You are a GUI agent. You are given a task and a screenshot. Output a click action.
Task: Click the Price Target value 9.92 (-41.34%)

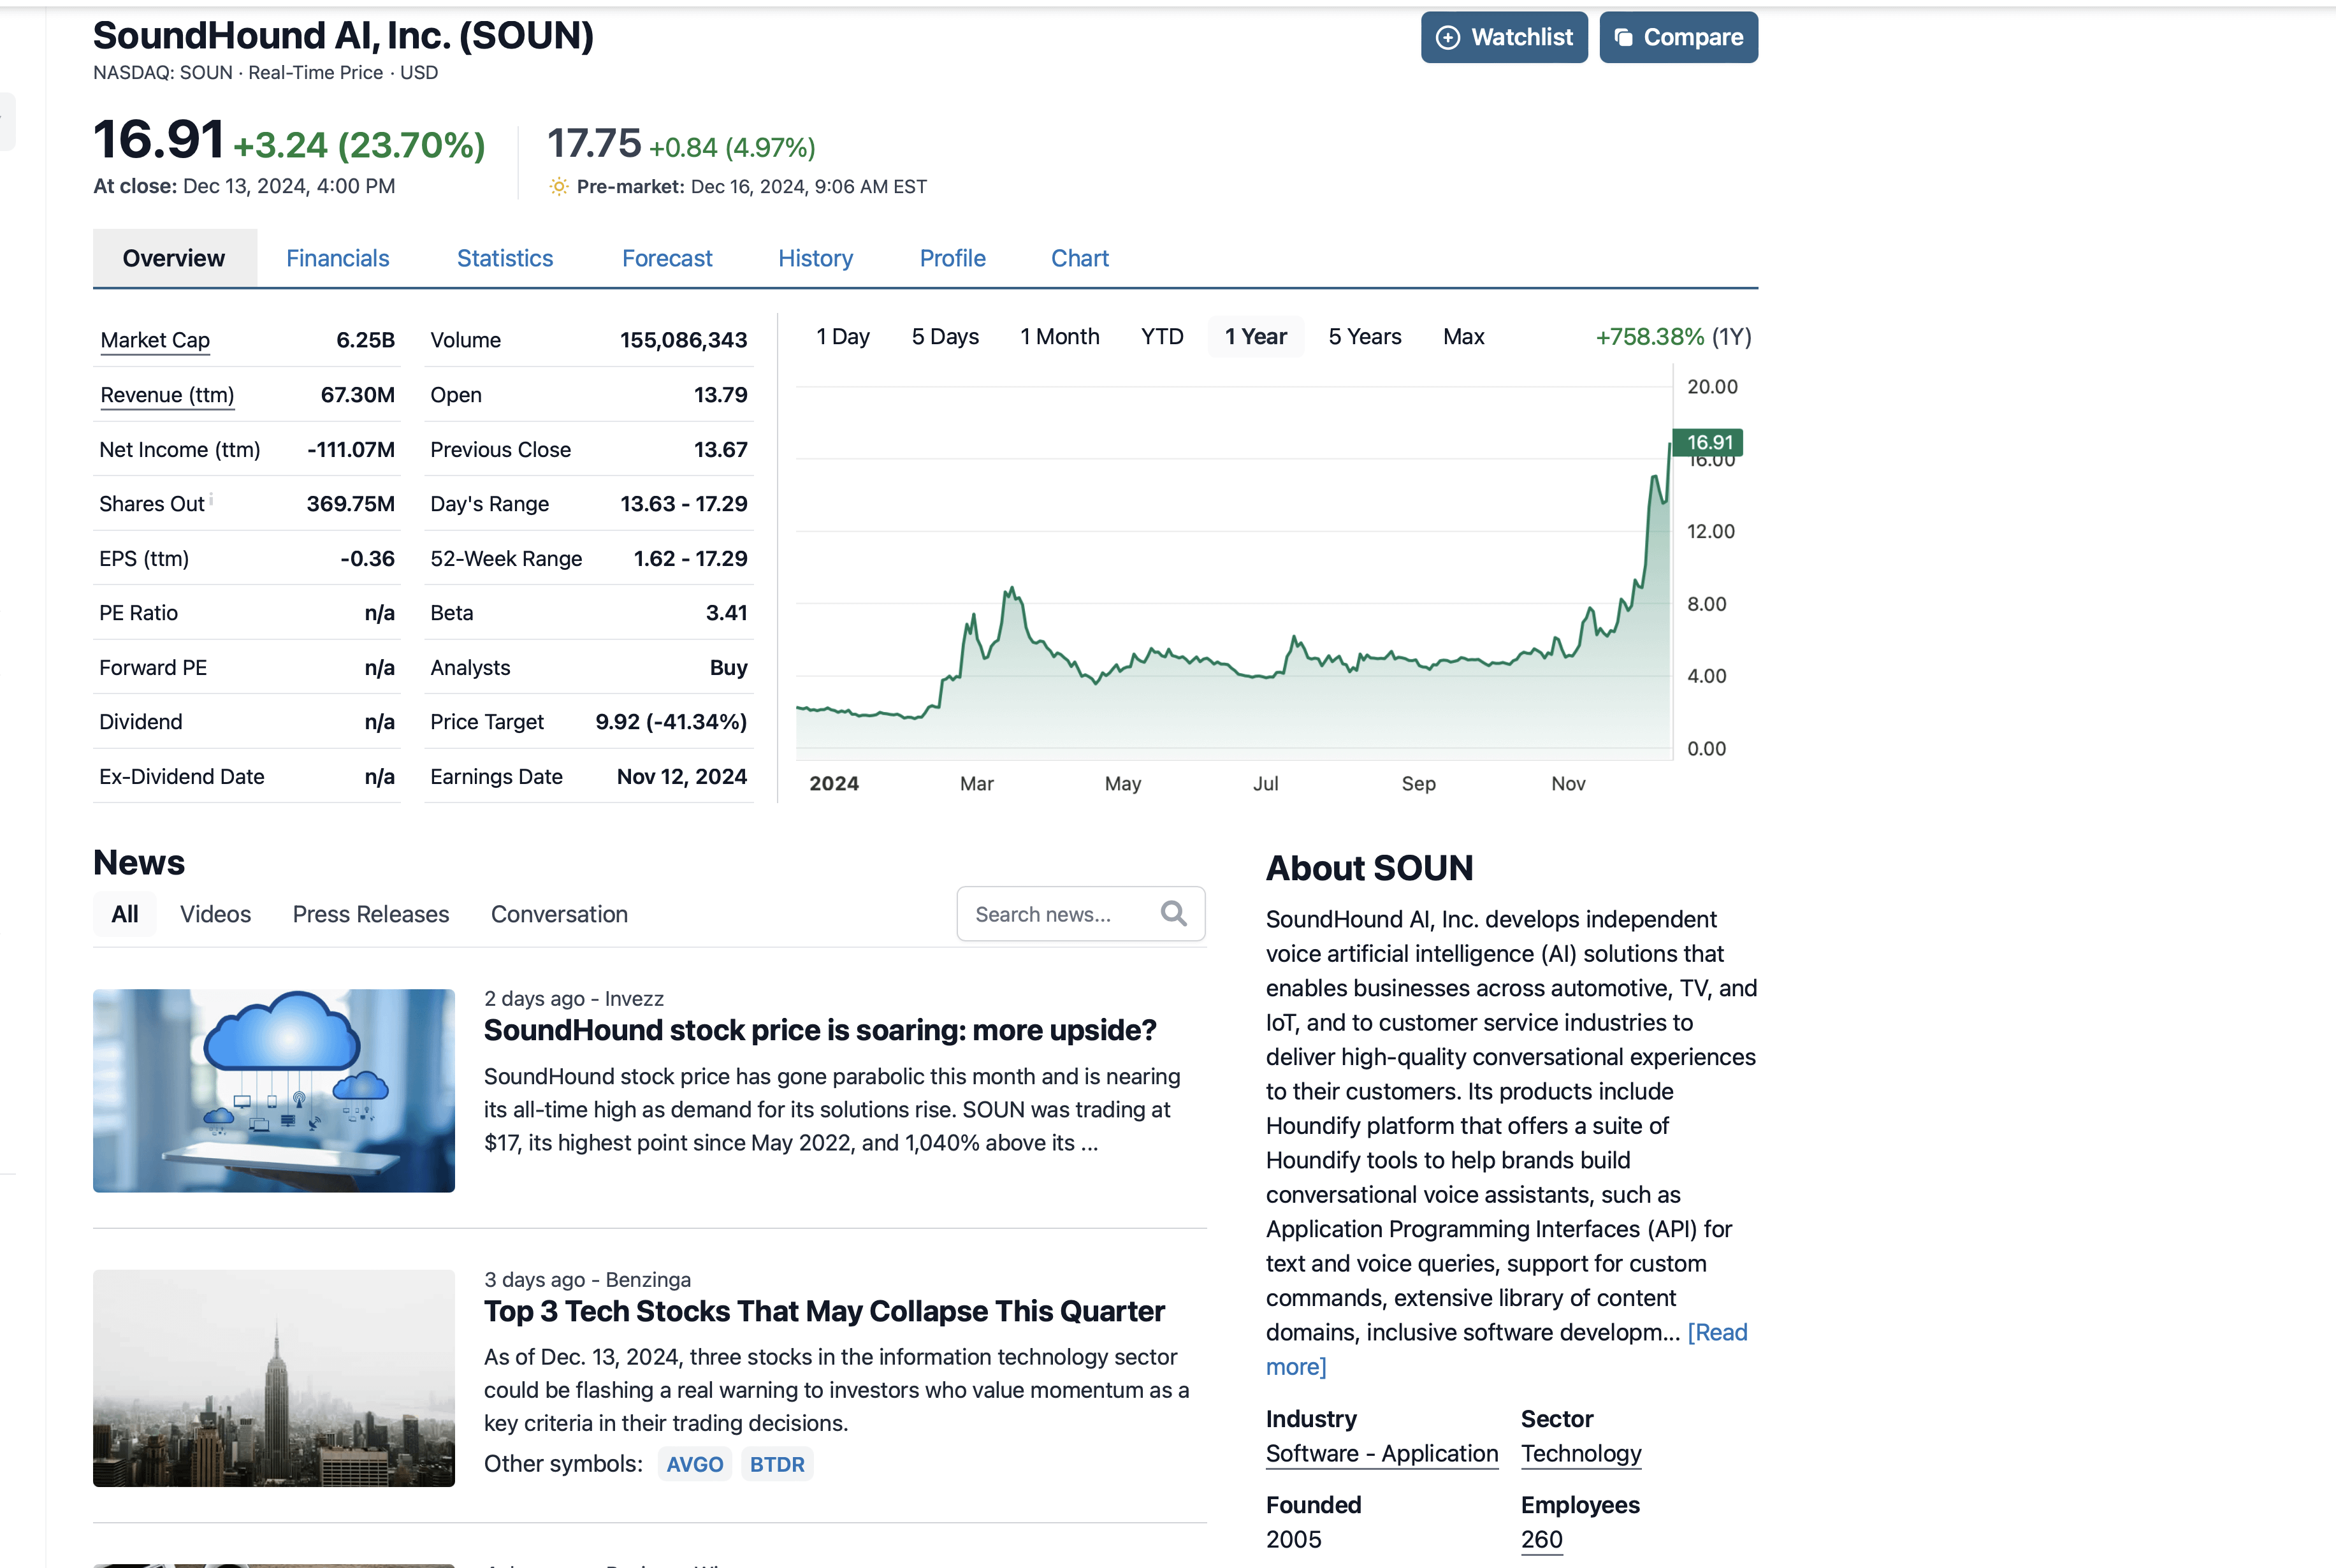(x=671, y=722)
